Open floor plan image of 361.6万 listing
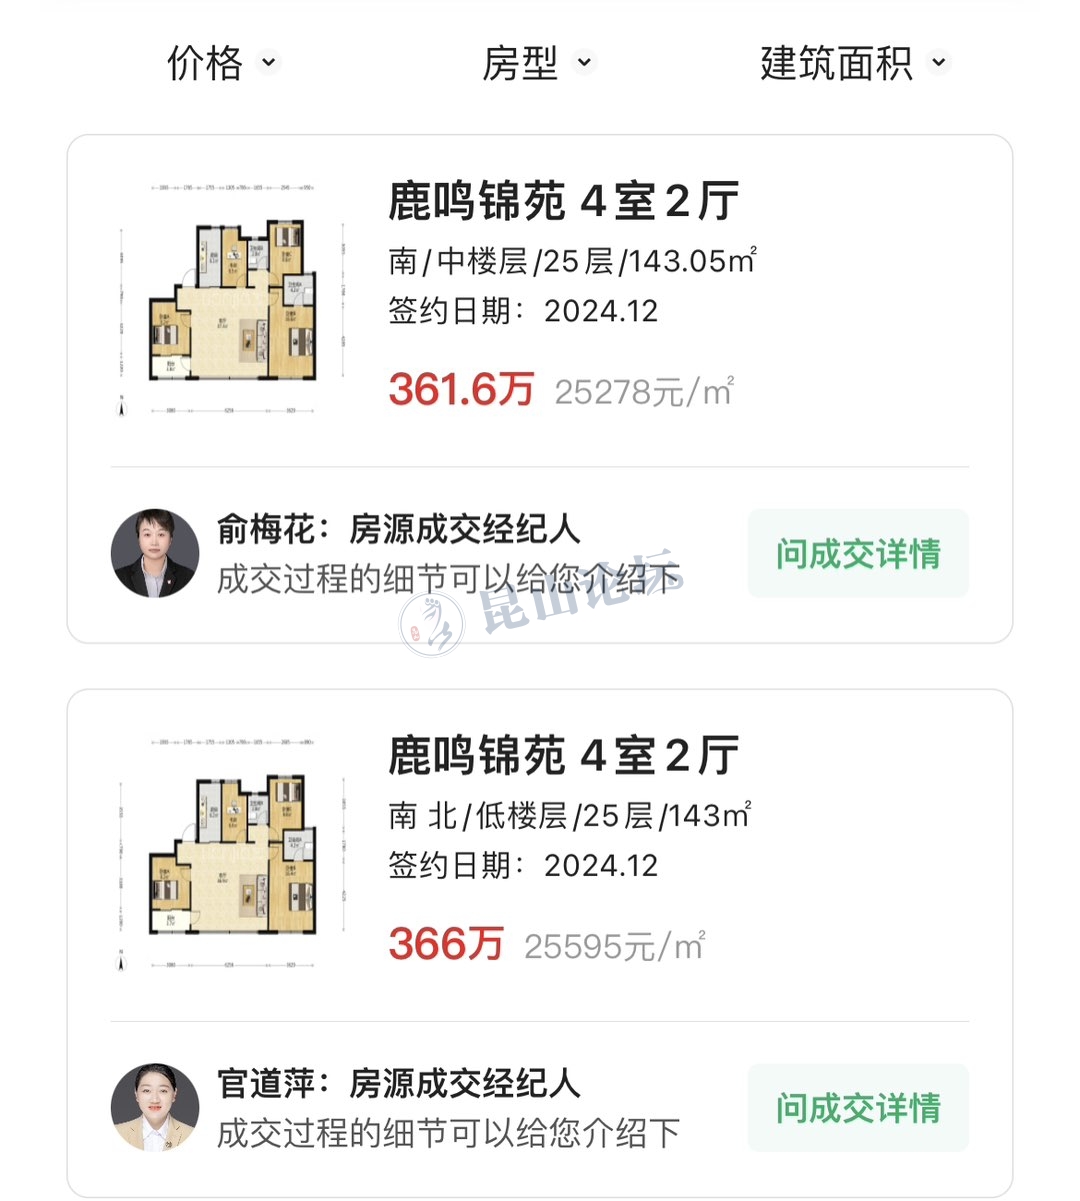 (x=230, y=300)
